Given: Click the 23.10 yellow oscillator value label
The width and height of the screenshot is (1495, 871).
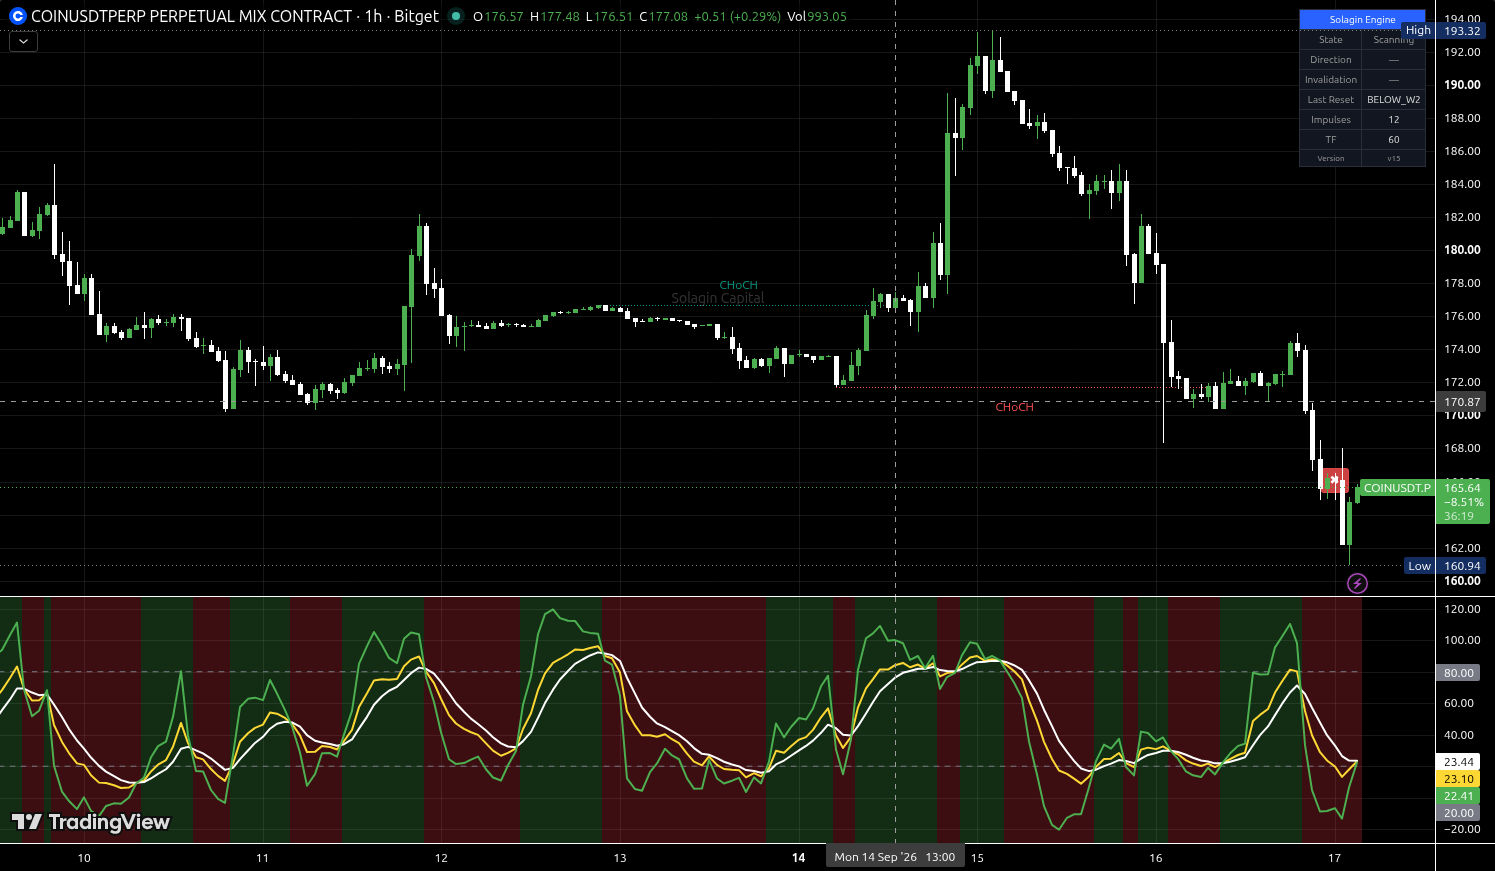Looking at the screenshot, I should pyautogui.click(x=1458, y=779).
